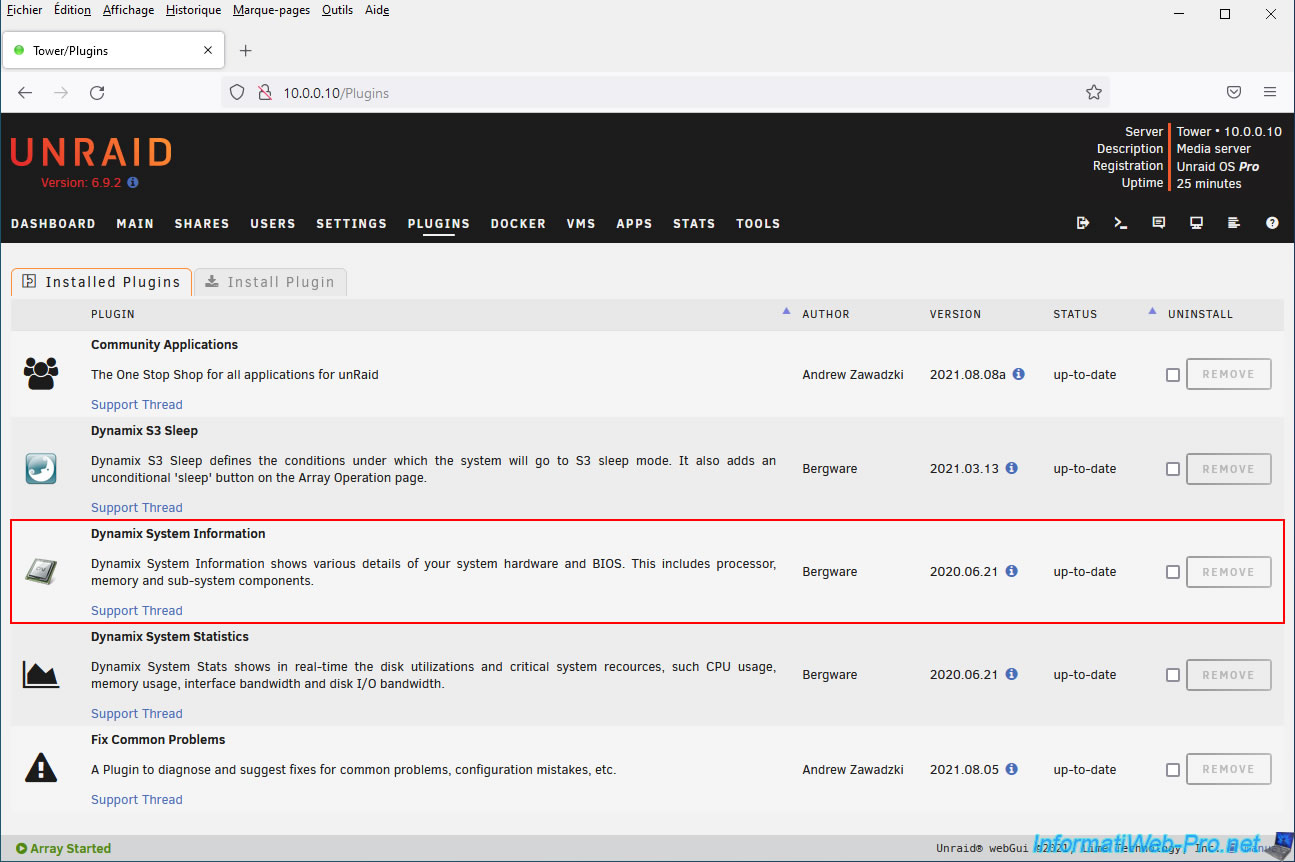Open the Firefox hamburger application menu
Viewport: 1295px width, 862px height.
[1269, 92]
